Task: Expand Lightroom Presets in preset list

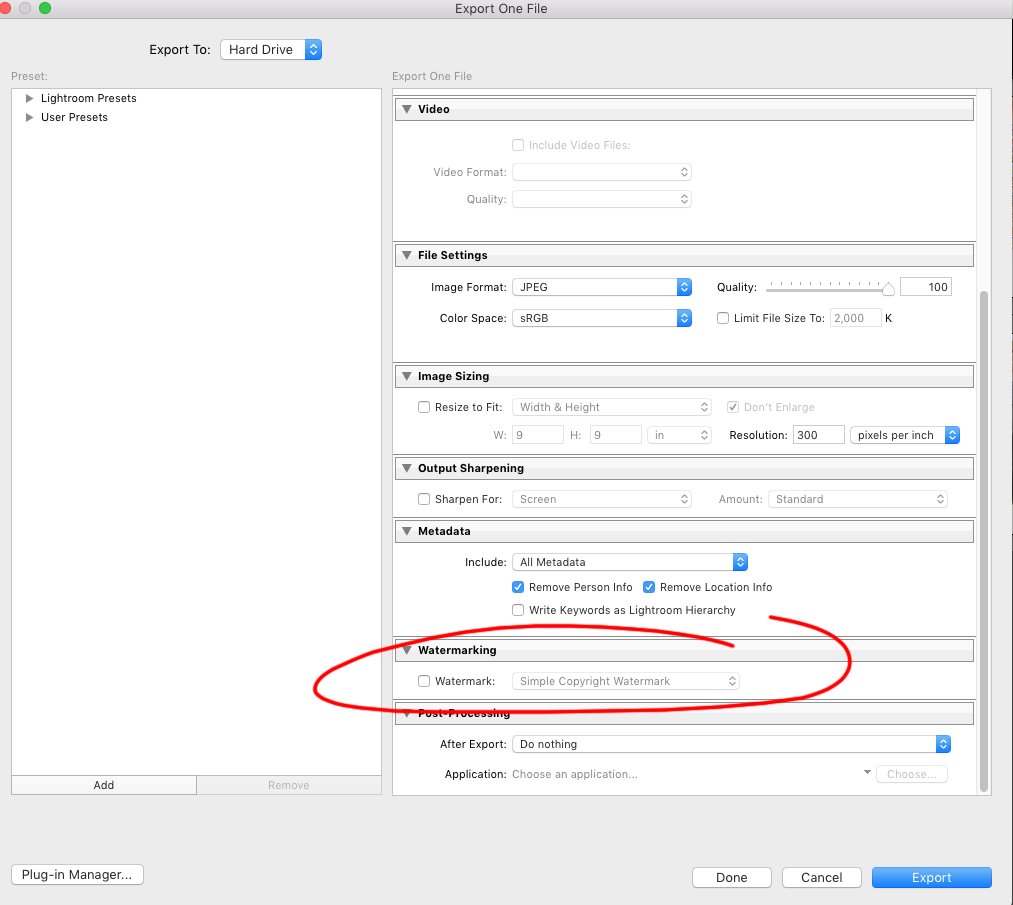Action: 29,98
